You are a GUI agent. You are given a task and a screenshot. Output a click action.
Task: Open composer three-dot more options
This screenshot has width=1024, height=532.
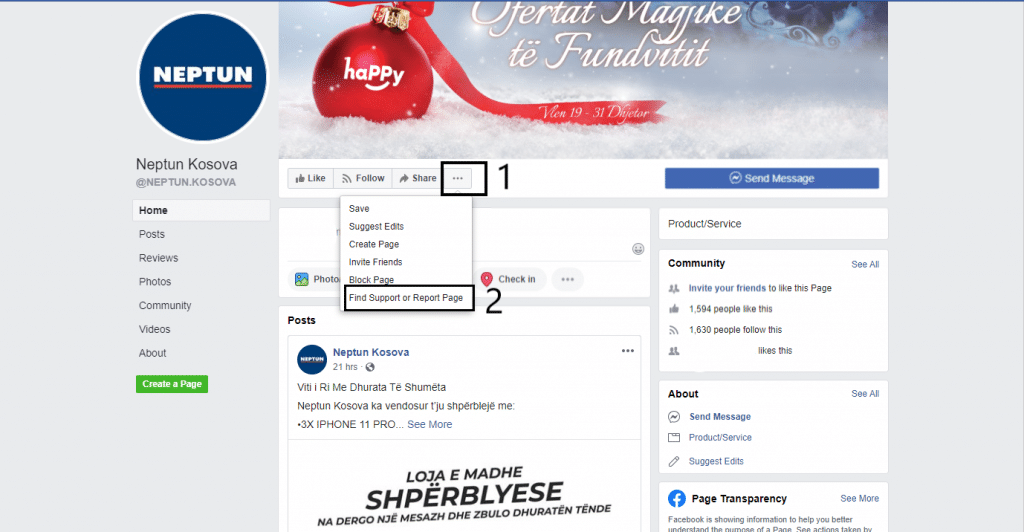pyautogui.click(x=568, y=279)
